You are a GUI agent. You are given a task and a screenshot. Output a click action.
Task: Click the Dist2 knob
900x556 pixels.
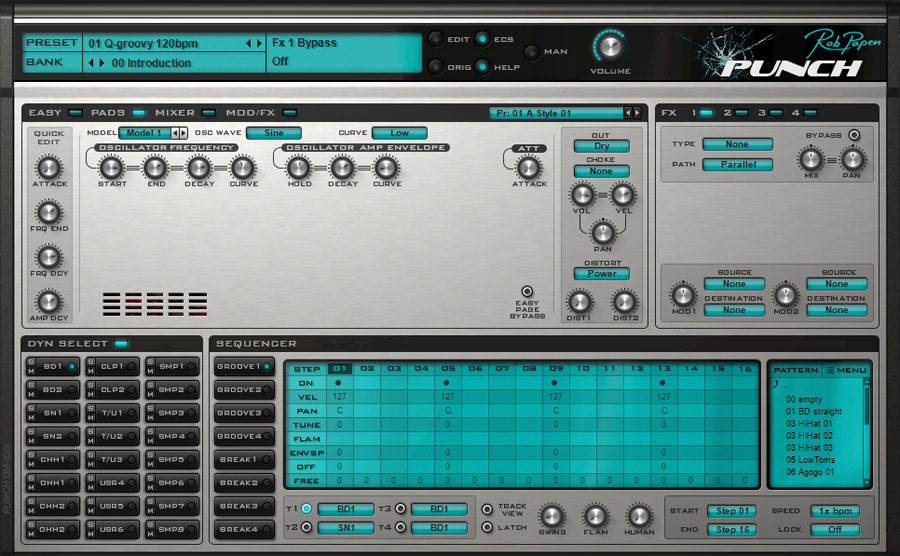tap(624, 302)
